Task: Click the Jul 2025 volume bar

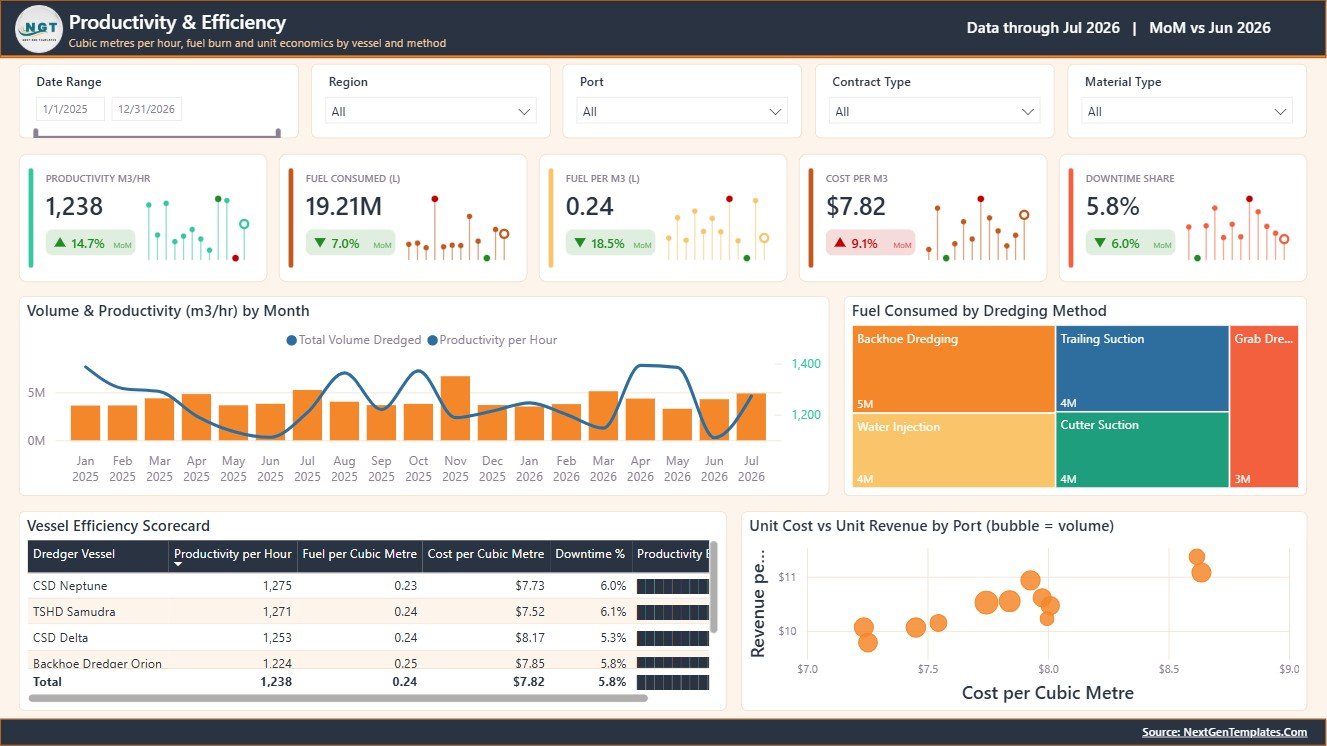Action: 307,416
